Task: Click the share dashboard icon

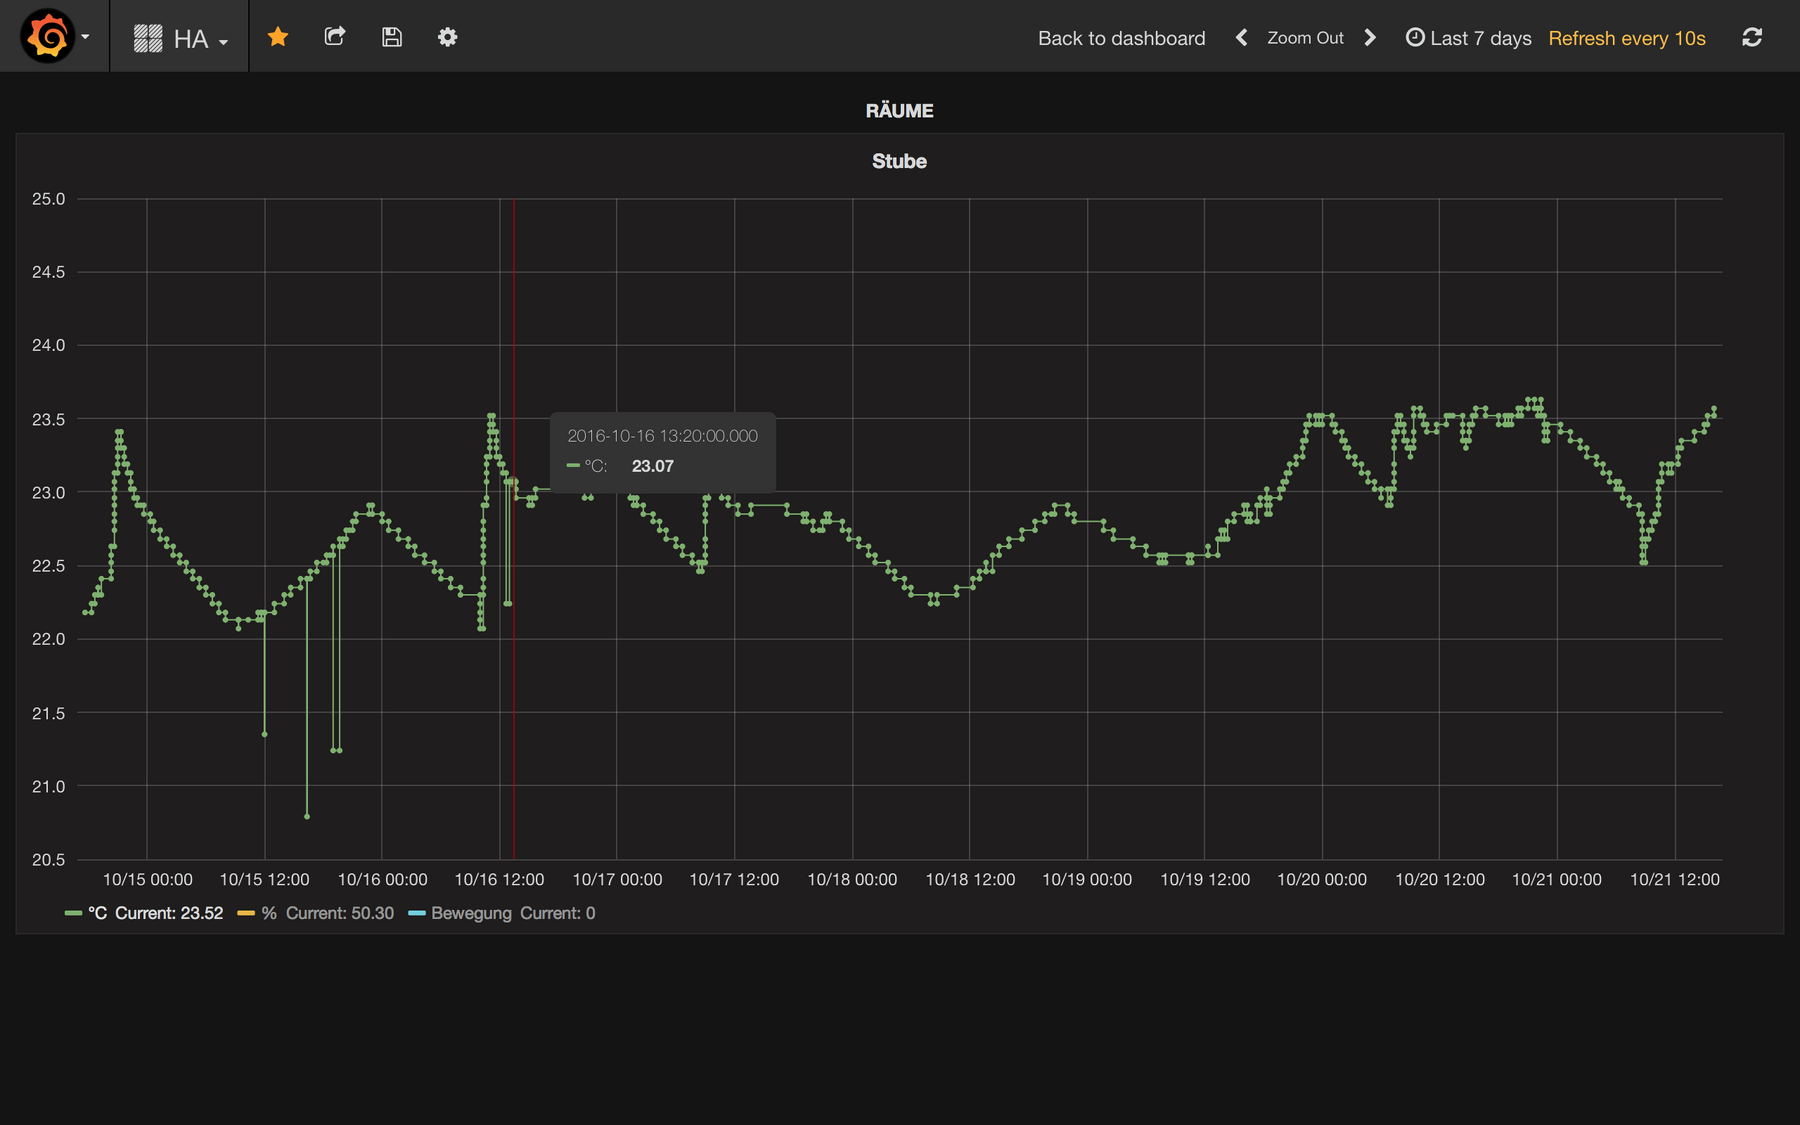Action: pos(335,37)
